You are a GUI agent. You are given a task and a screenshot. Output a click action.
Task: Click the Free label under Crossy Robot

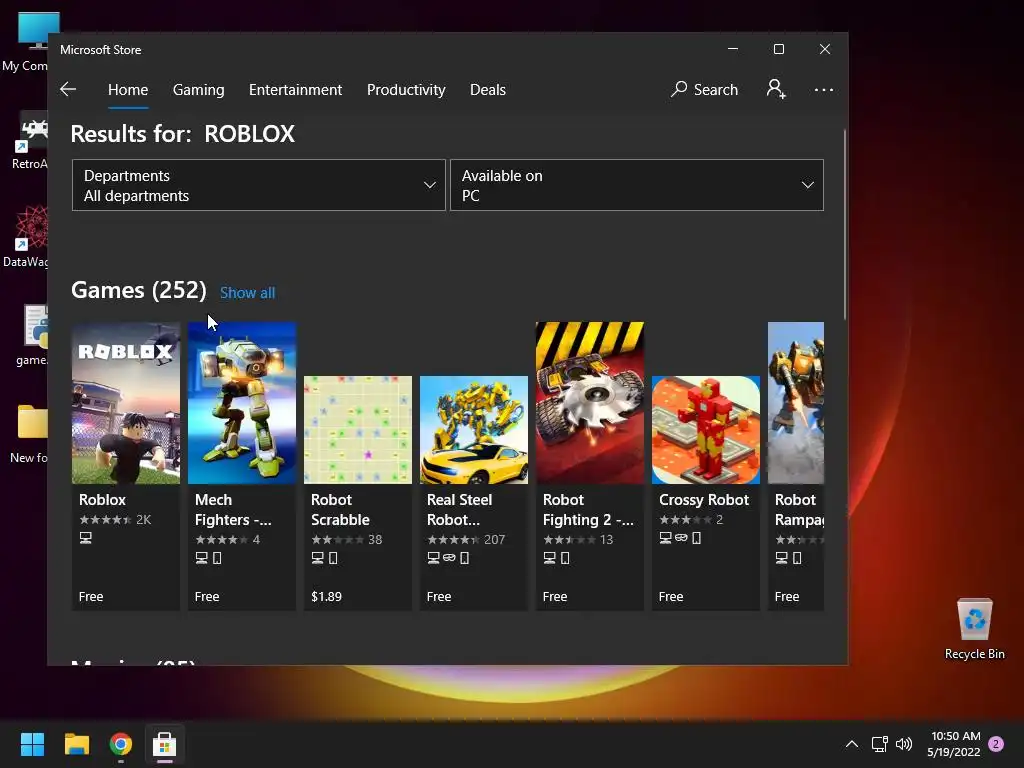[x=671, y=596]
